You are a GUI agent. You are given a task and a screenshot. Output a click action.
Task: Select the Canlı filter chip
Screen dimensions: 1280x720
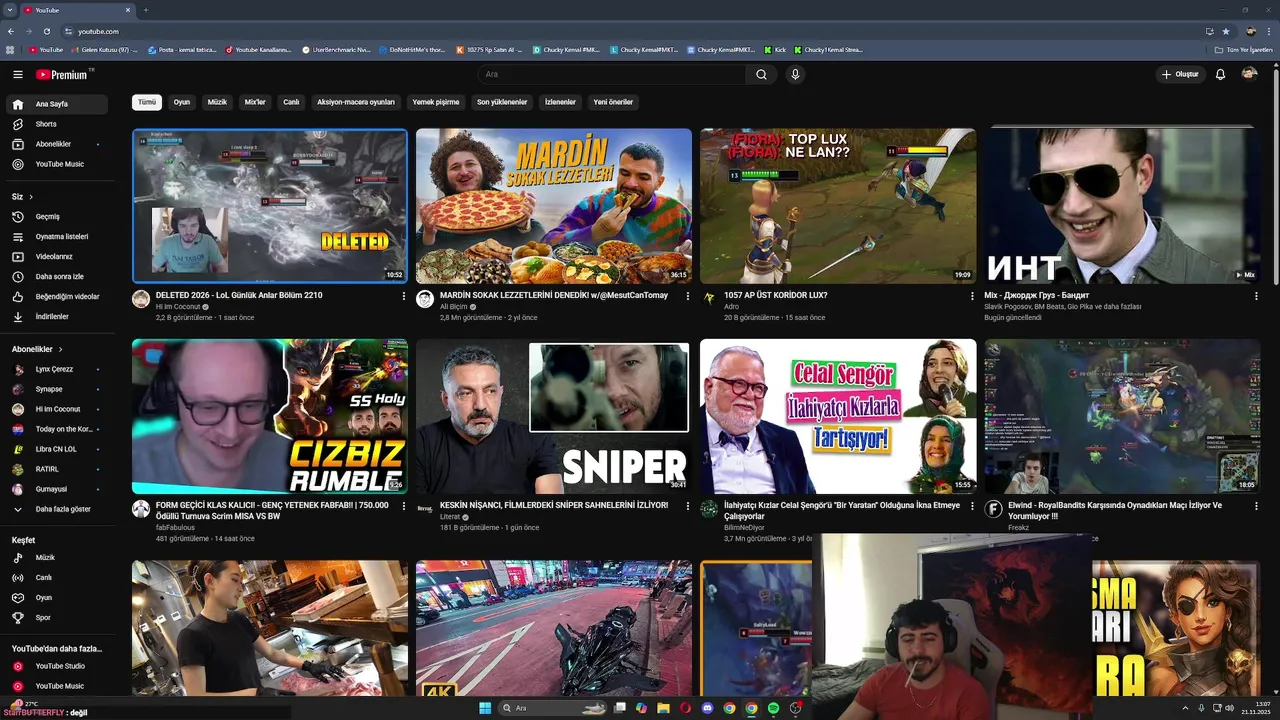click(x=291, y=102)
